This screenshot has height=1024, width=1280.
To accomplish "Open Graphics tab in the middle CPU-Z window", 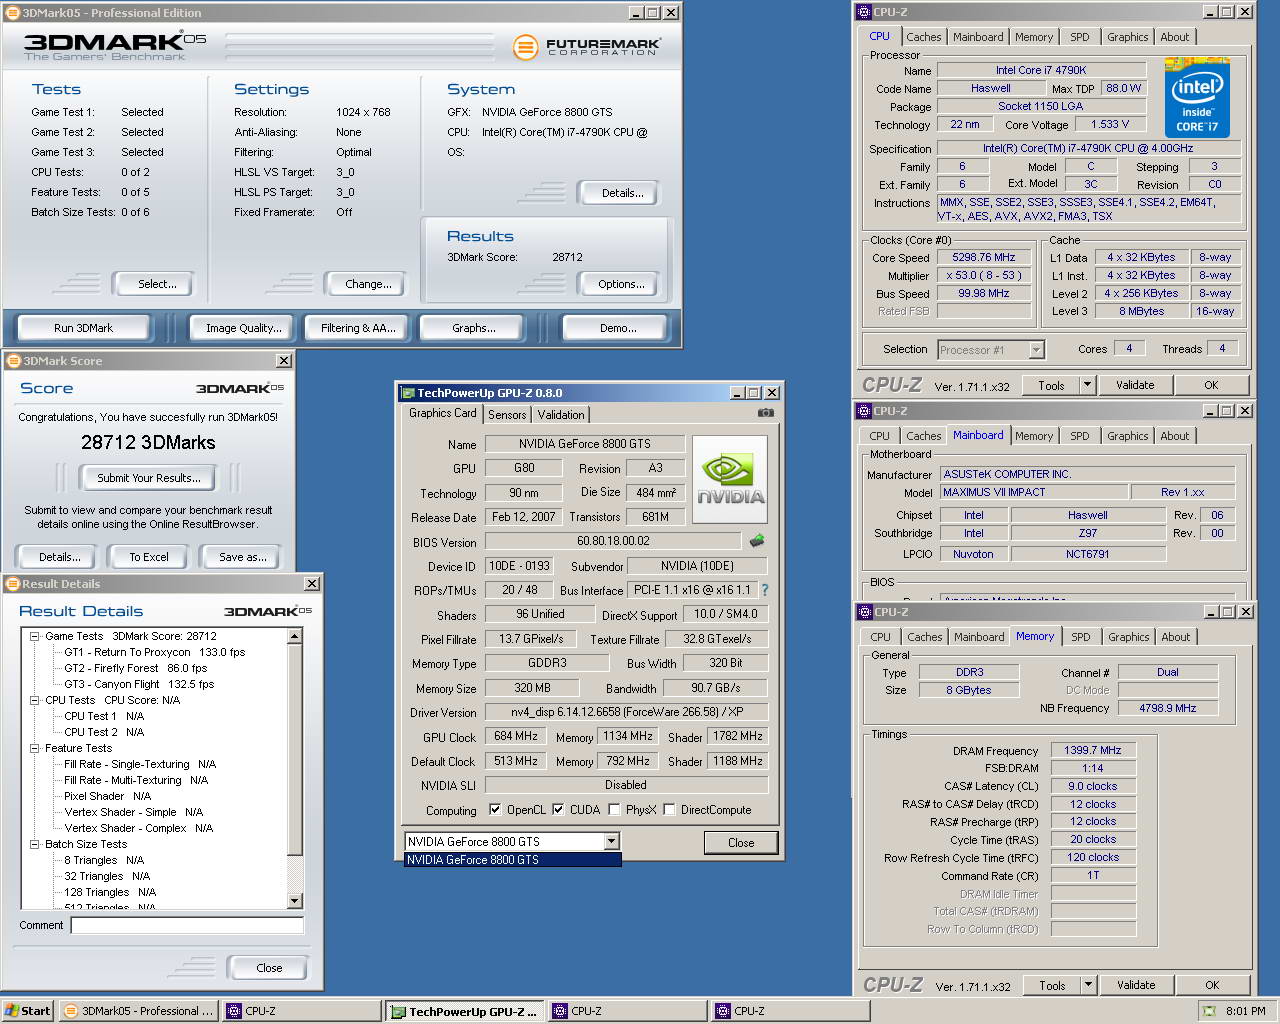I will pyautogui.click(x=1127, y=436).
